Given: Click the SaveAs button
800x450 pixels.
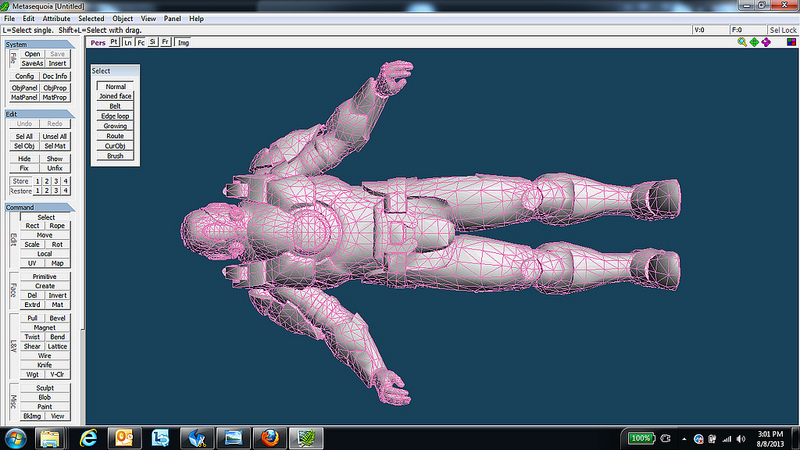Looking at the screenshot, I should (32, 64).
